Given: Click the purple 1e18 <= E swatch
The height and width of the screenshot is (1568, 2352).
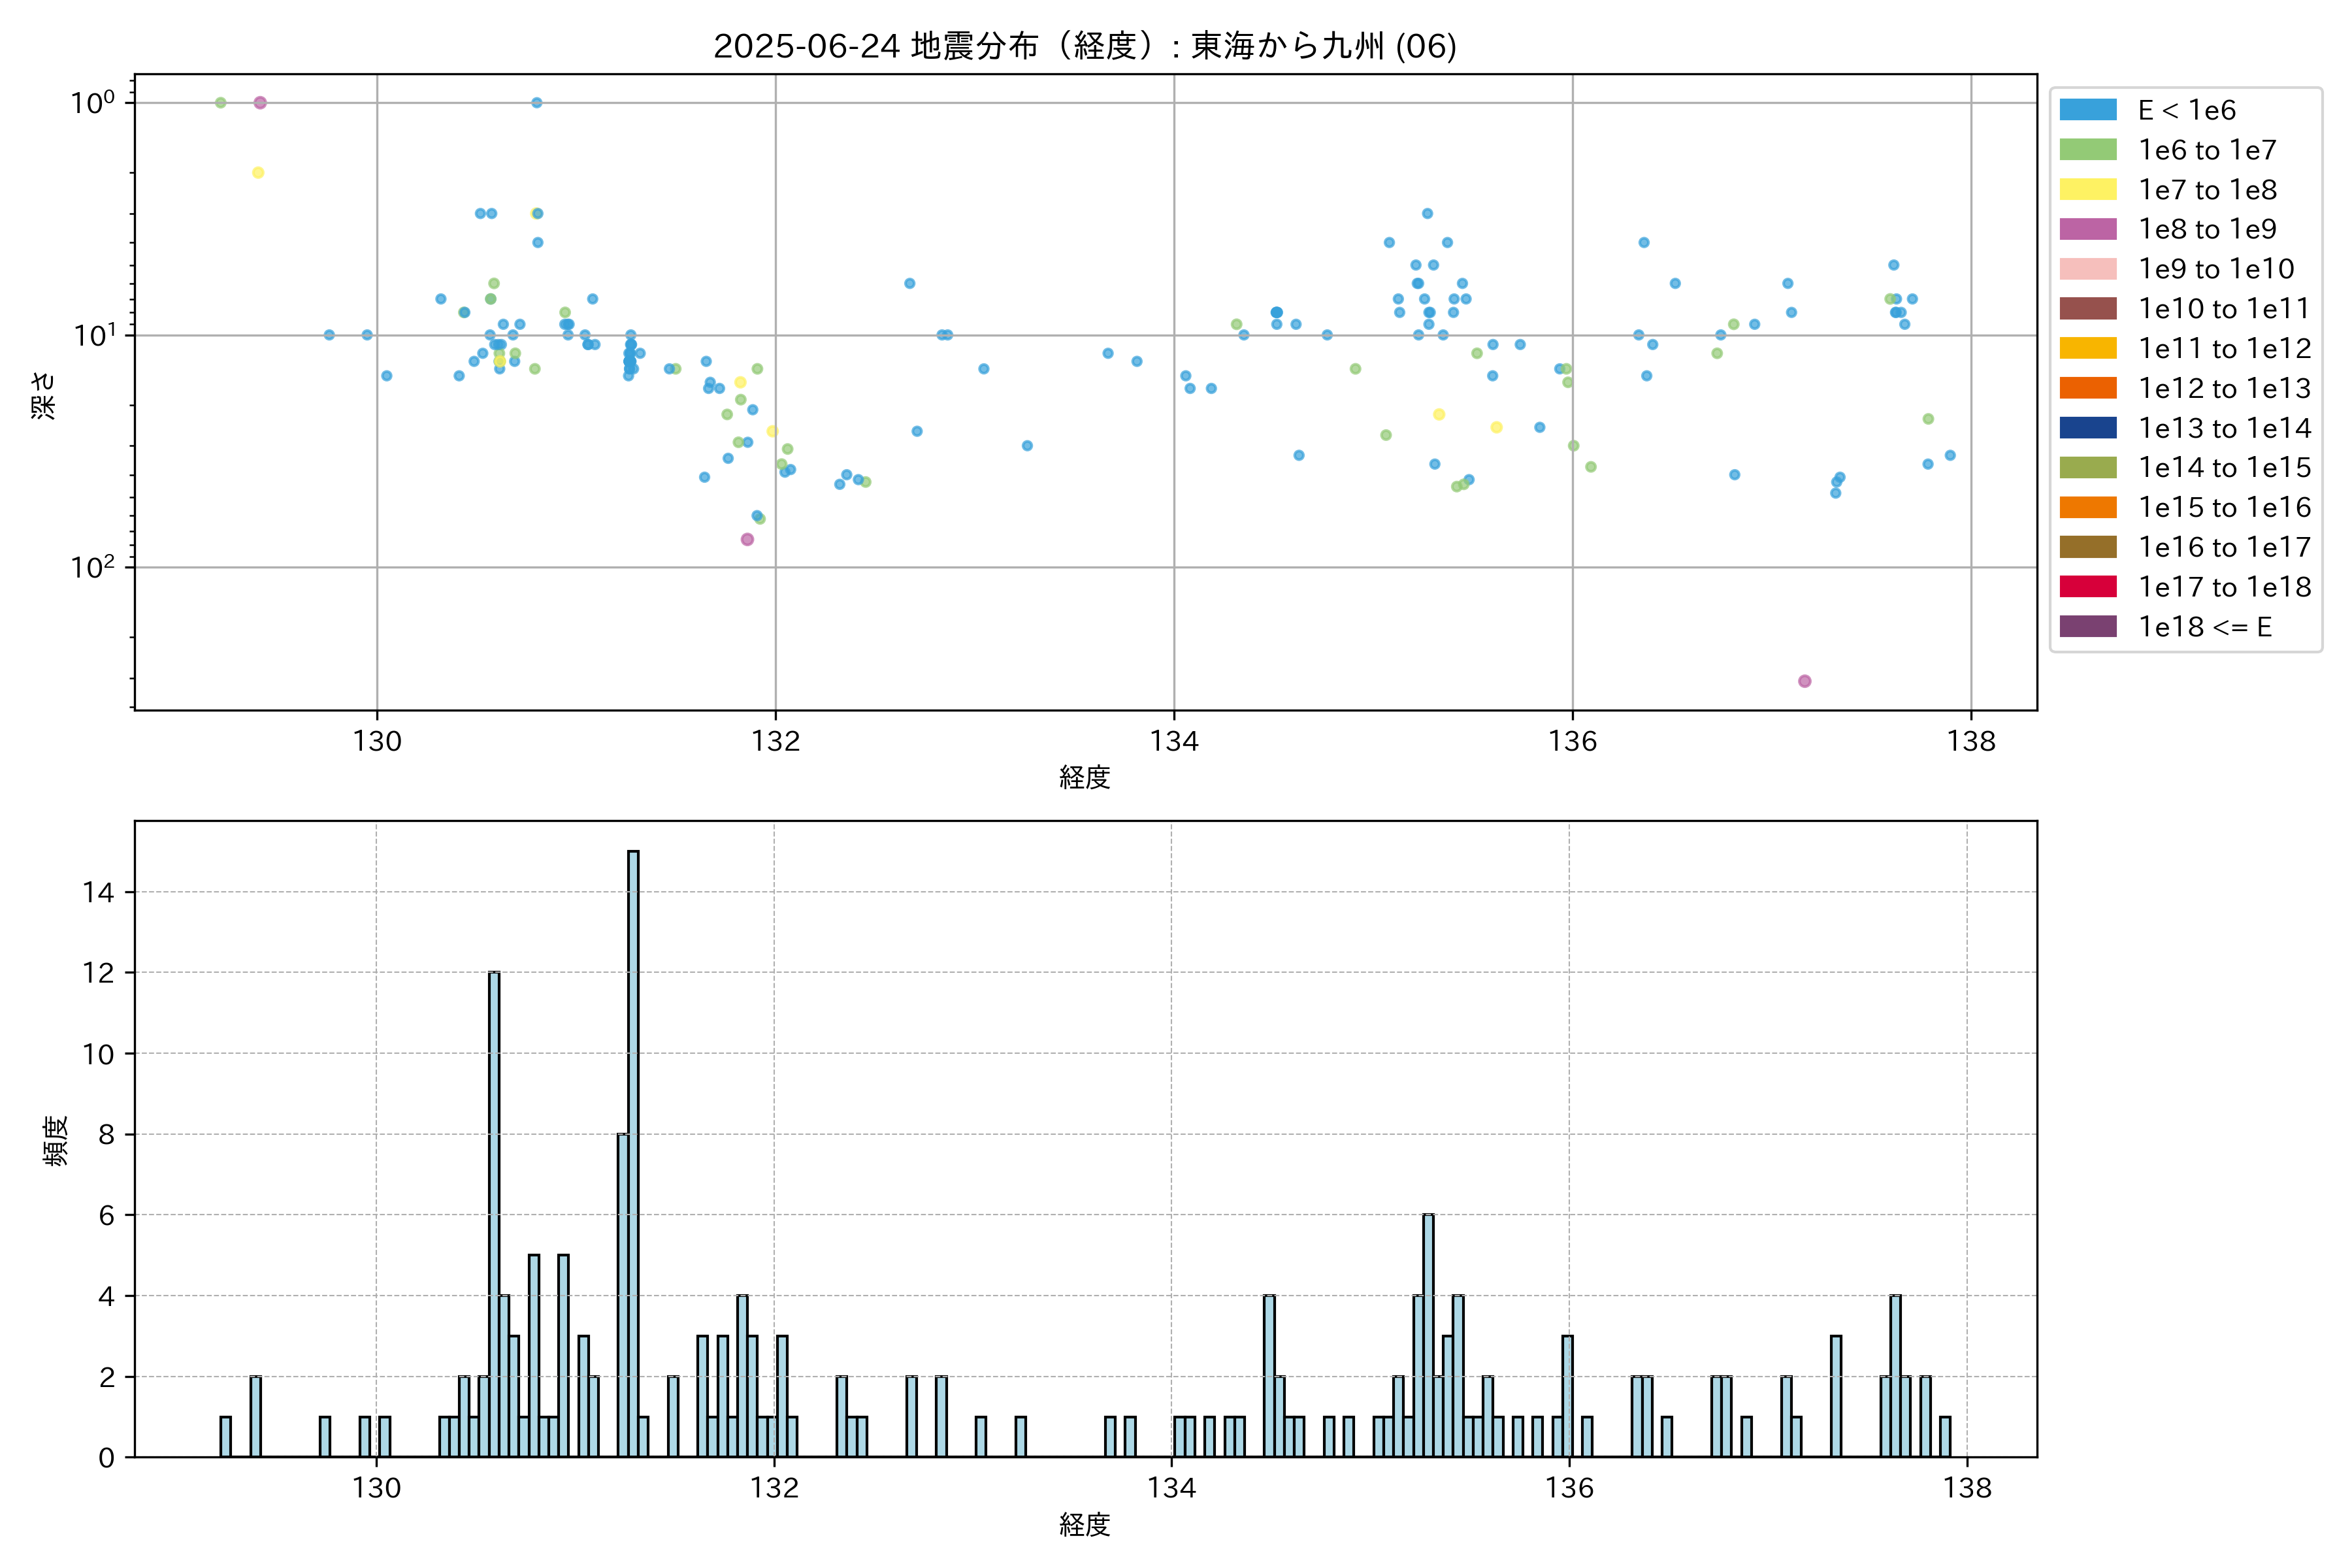Looking at the screenshot, I should [2087, 627].
